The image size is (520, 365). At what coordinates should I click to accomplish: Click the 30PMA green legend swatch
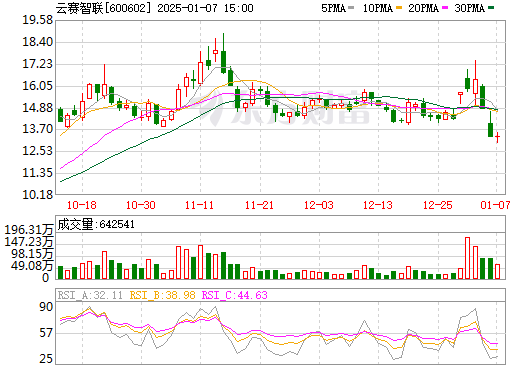coord(491,8)
